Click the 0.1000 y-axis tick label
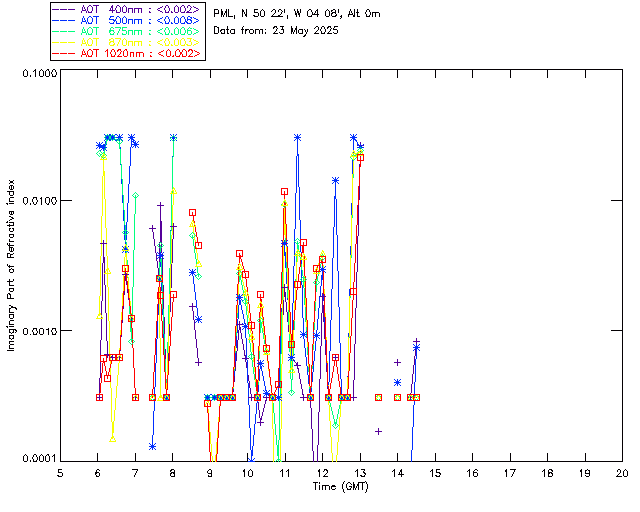Screen dimensions: 640x512 [36, 75]
